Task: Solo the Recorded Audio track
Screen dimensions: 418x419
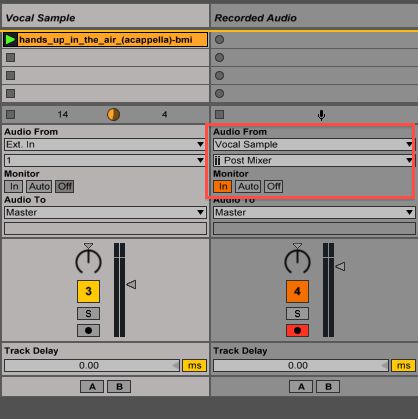Action: (x=297, y=313)
